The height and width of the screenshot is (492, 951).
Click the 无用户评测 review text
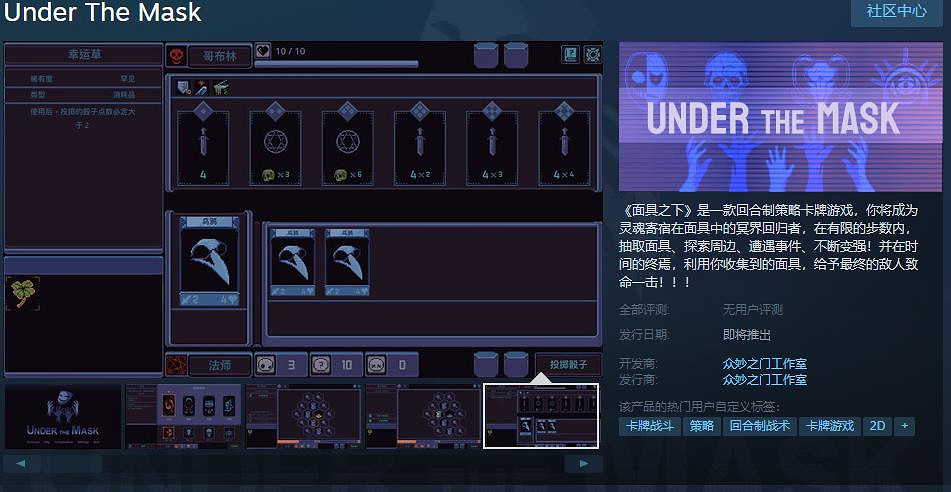tap(752, 310)
